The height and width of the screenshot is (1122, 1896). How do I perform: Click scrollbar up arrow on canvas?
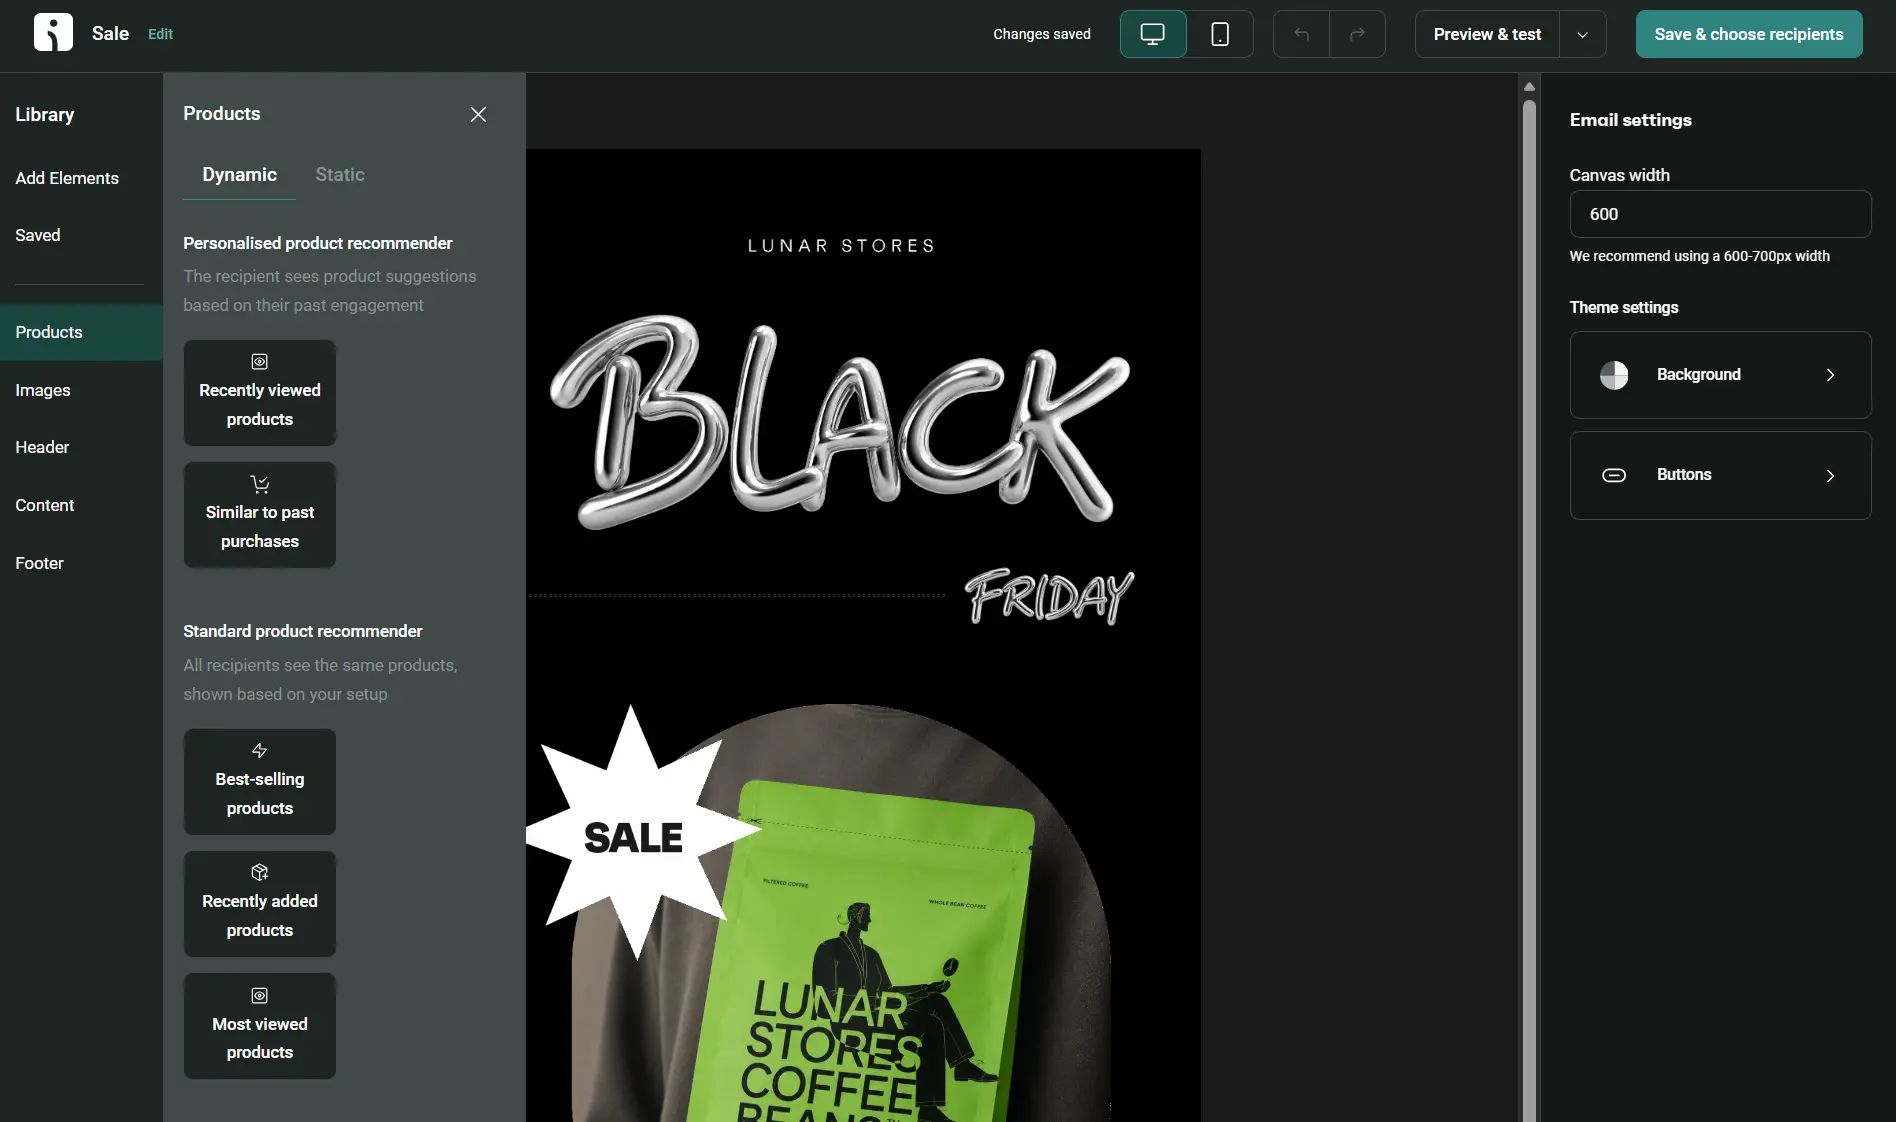point(1529,86)
